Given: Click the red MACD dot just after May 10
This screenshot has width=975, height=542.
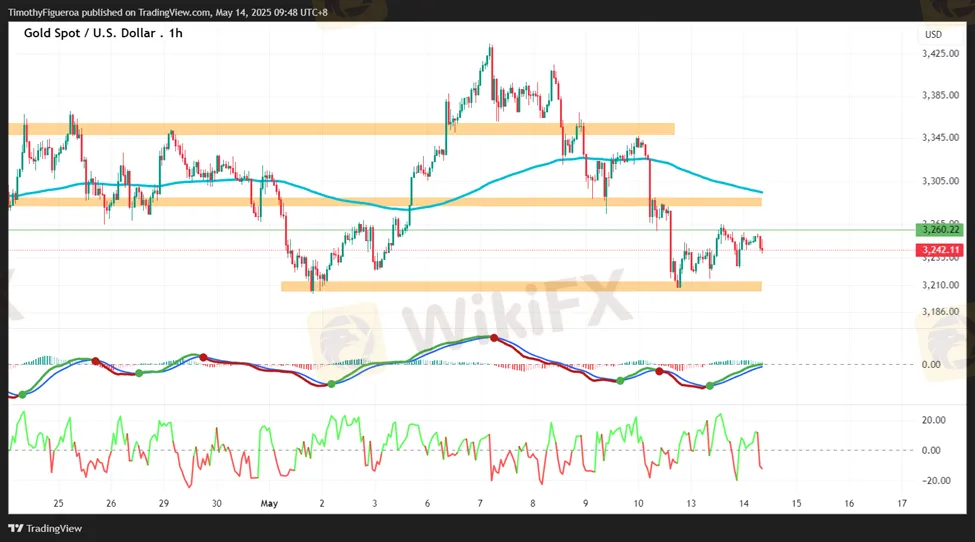Looking at the screenshot, I should [x=659, y=372].
